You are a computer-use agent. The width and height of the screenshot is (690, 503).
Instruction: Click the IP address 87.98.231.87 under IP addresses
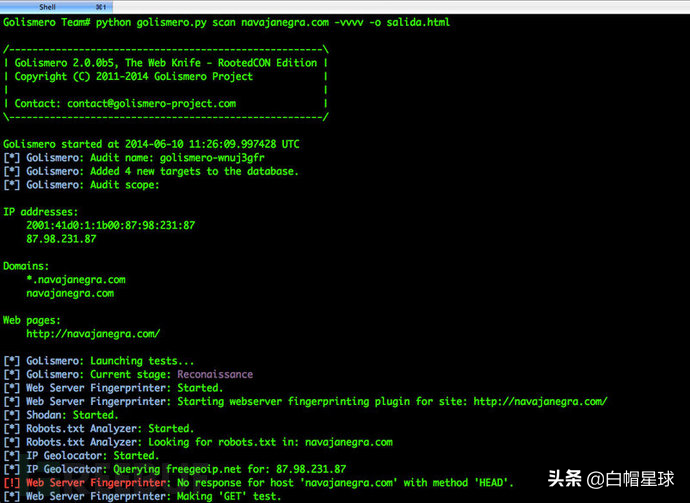coord(61,239)
